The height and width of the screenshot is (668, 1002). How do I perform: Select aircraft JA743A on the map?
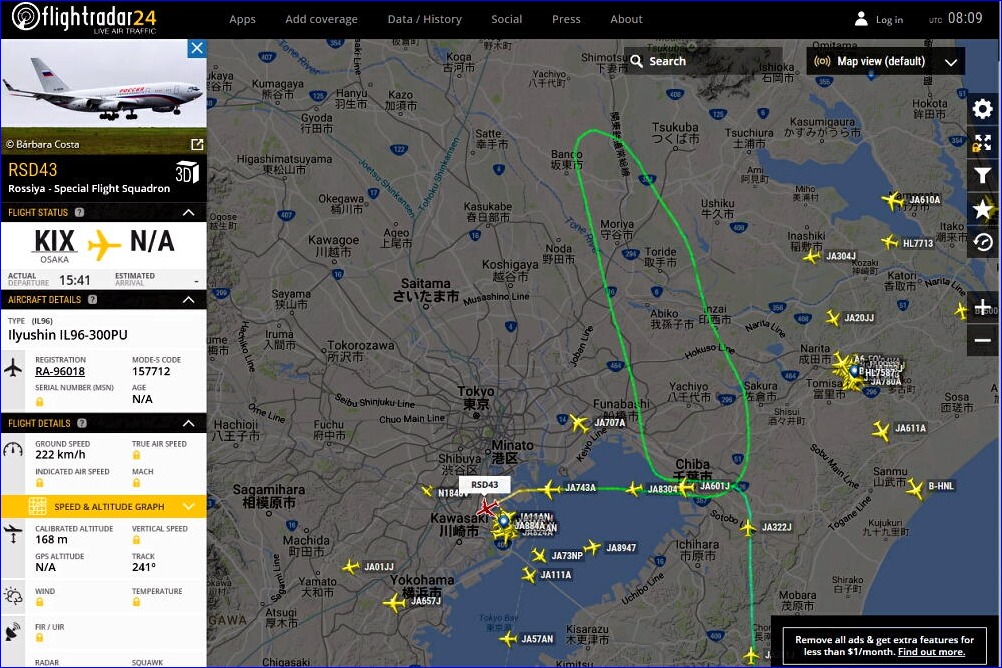point(549,490)
